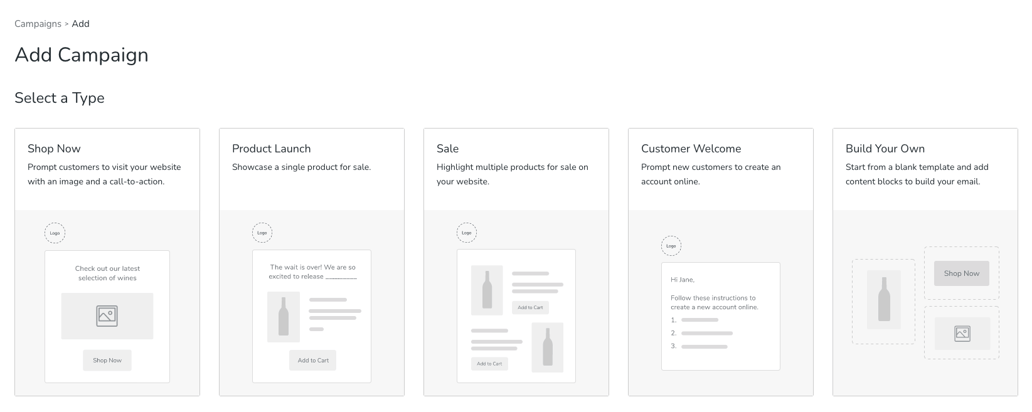Click the bottom wine bottle icon in Sale preview

coord(547,347)
